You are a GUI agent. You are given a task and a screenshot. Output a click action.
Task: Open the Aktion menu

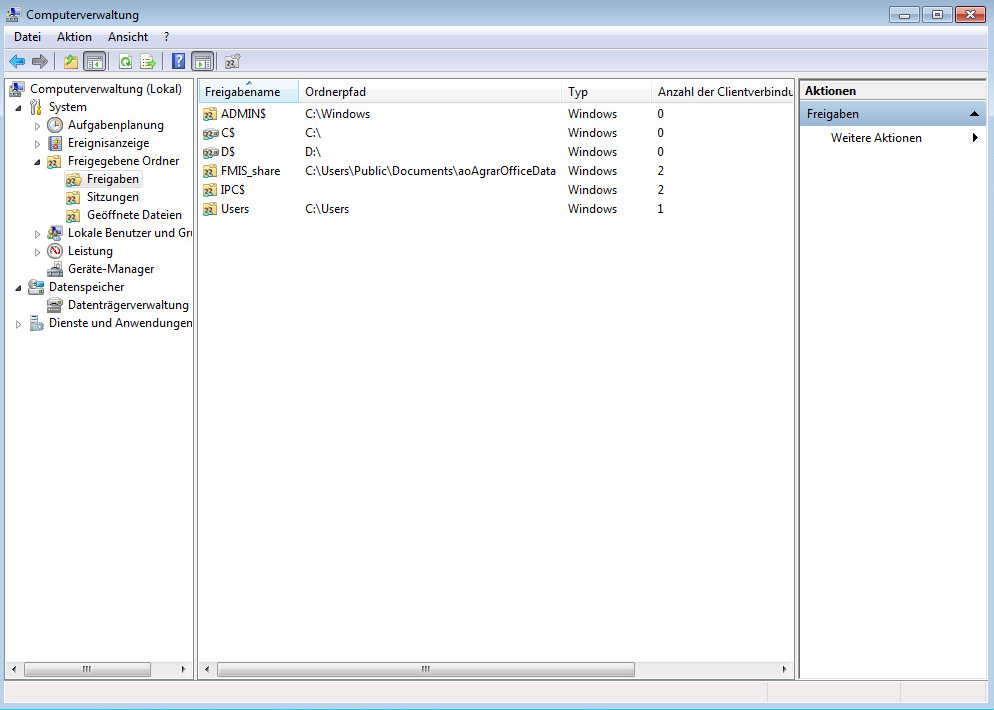[x=74, y=37]
